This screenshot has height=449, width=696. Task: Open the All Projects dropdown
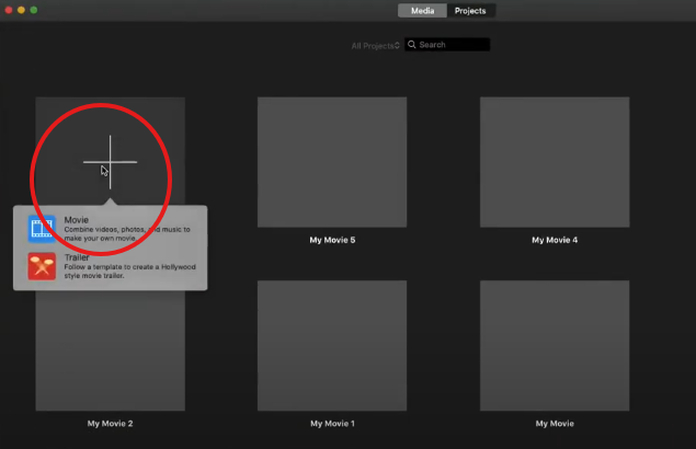tap(376, 46)
